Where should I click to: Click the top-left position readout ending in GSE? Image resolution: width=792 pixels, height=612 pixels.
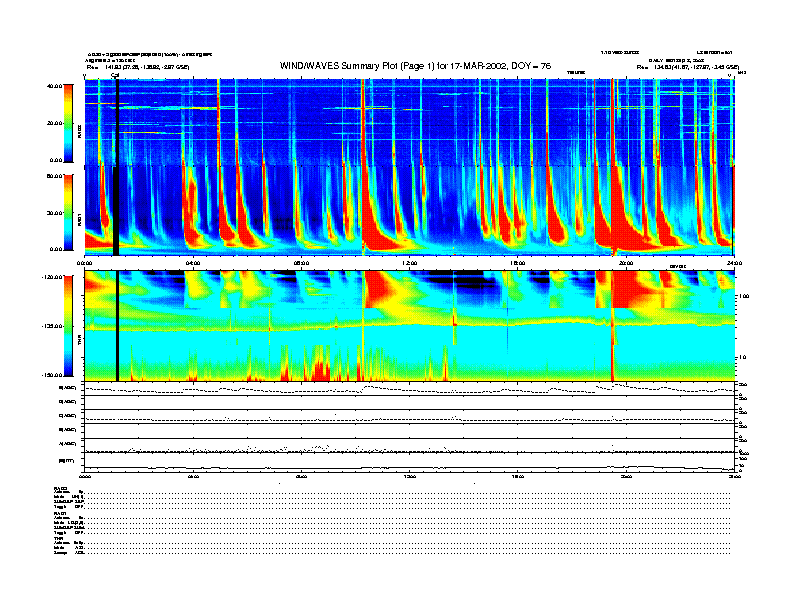pos(137,67)
